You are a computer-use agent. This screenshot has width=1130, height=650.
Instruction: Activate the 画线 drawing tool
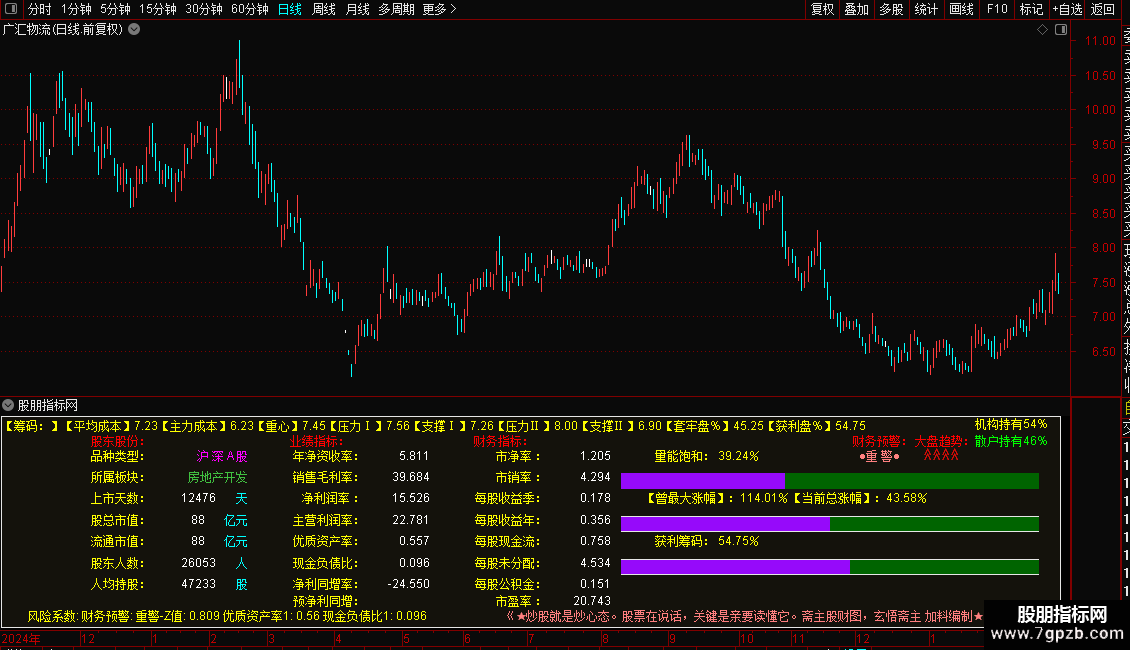point(961,9)
